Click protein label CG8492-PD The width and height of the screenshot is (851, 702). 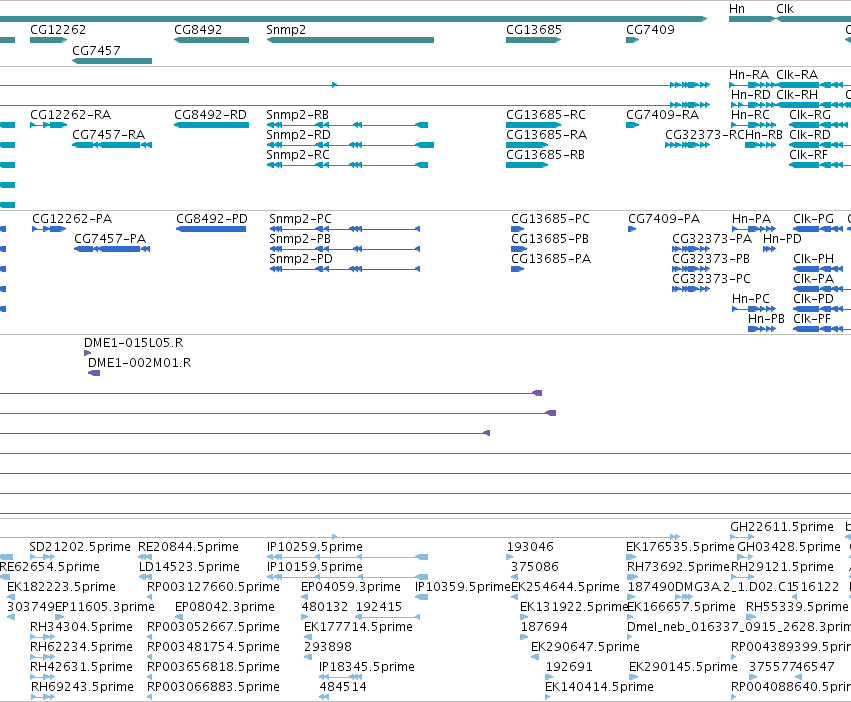(212, 219)
